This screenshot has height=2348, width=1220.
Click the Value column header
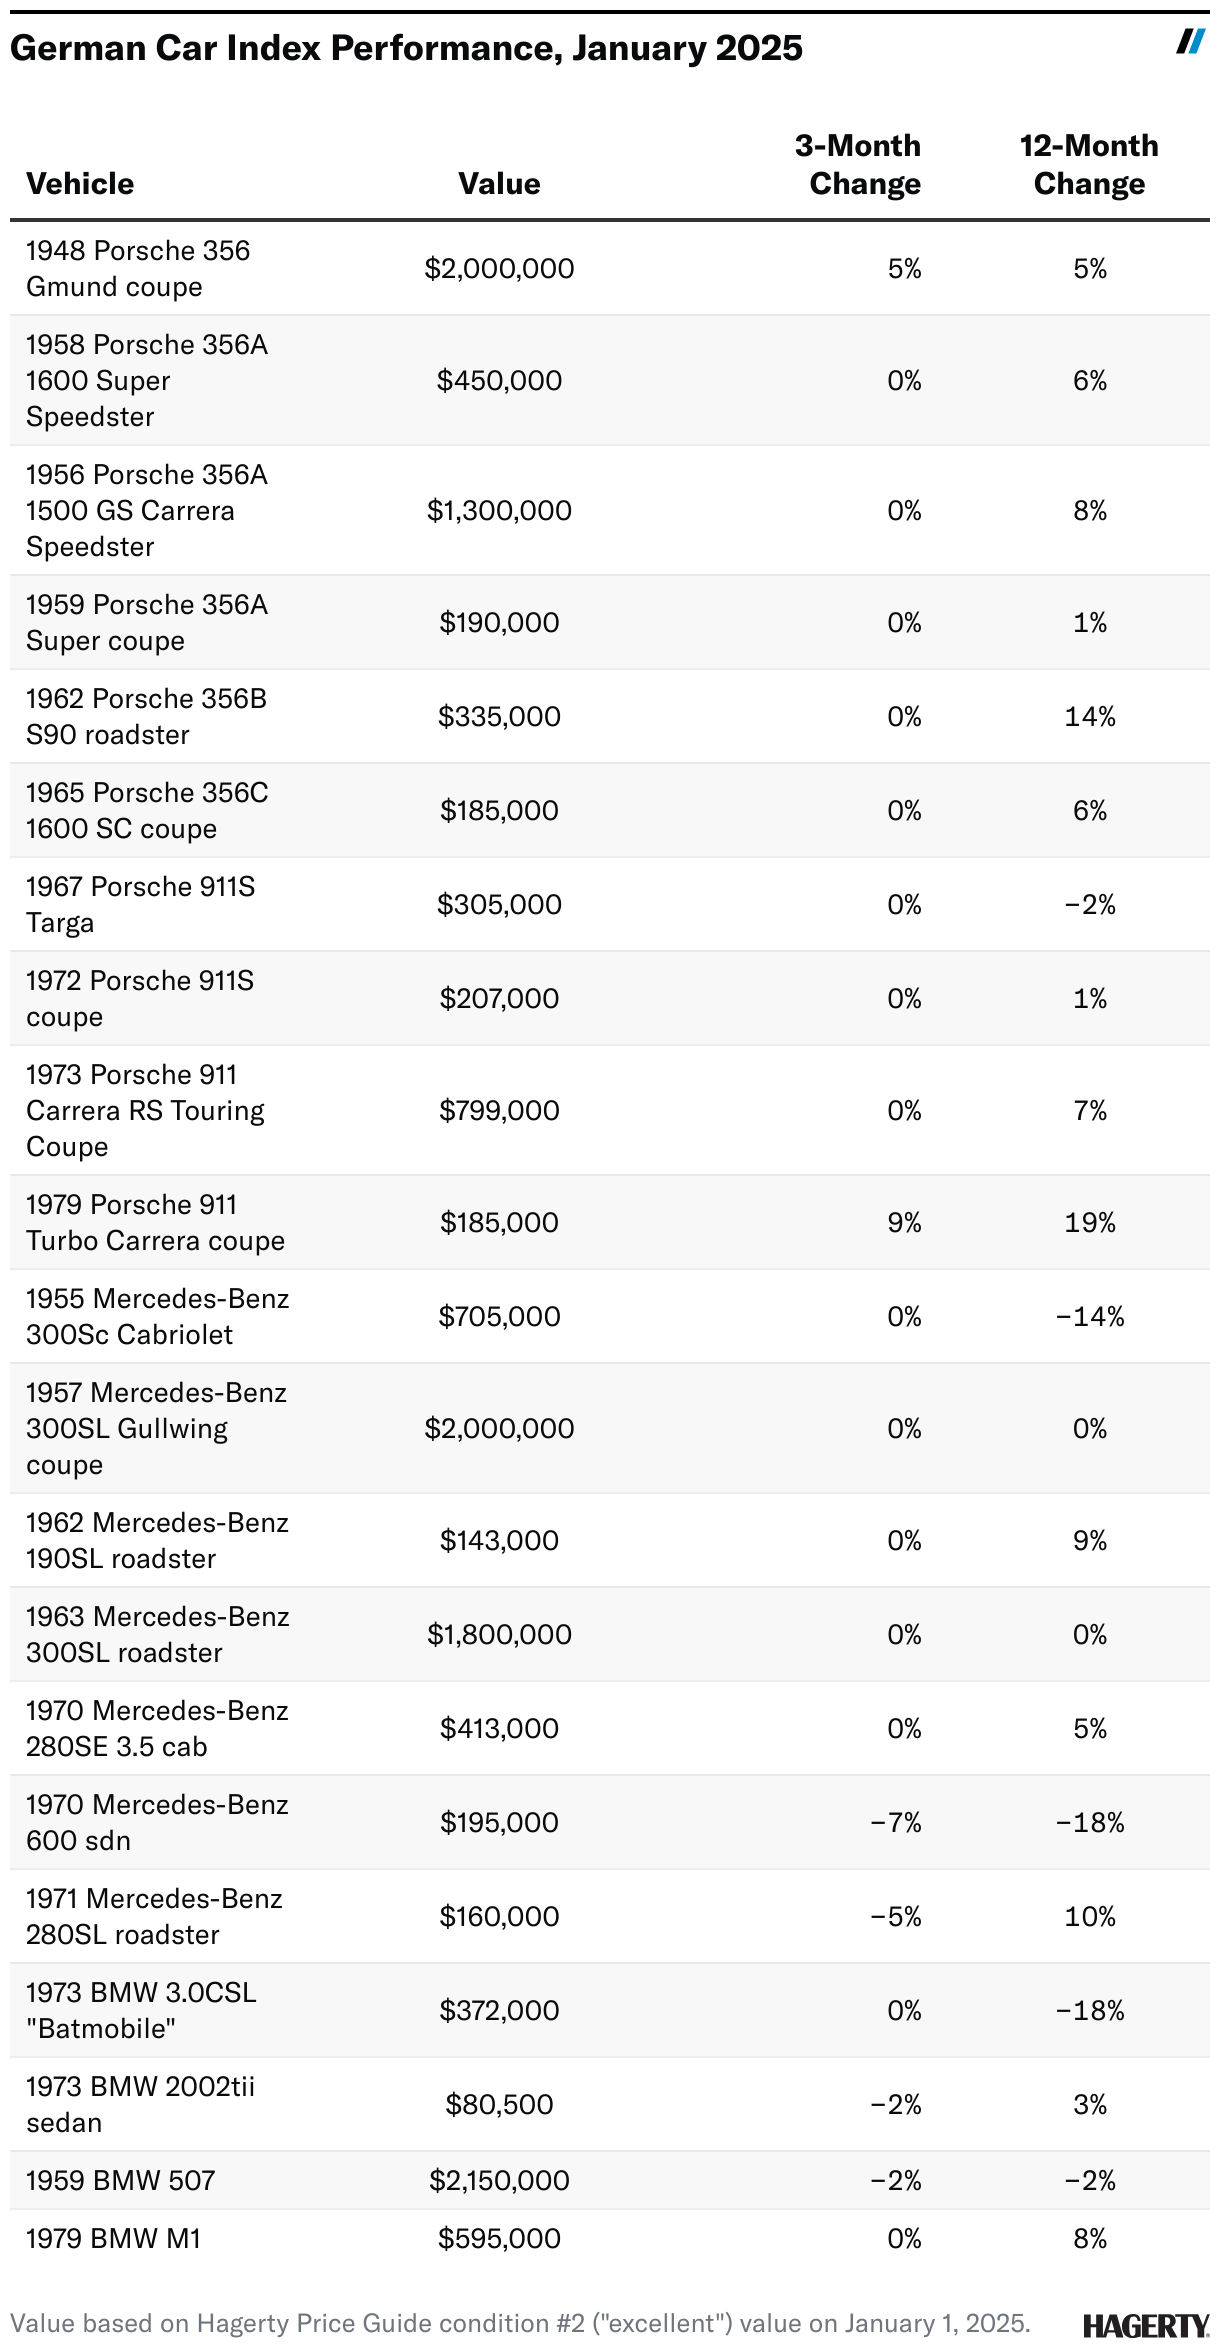coord(499,184)
